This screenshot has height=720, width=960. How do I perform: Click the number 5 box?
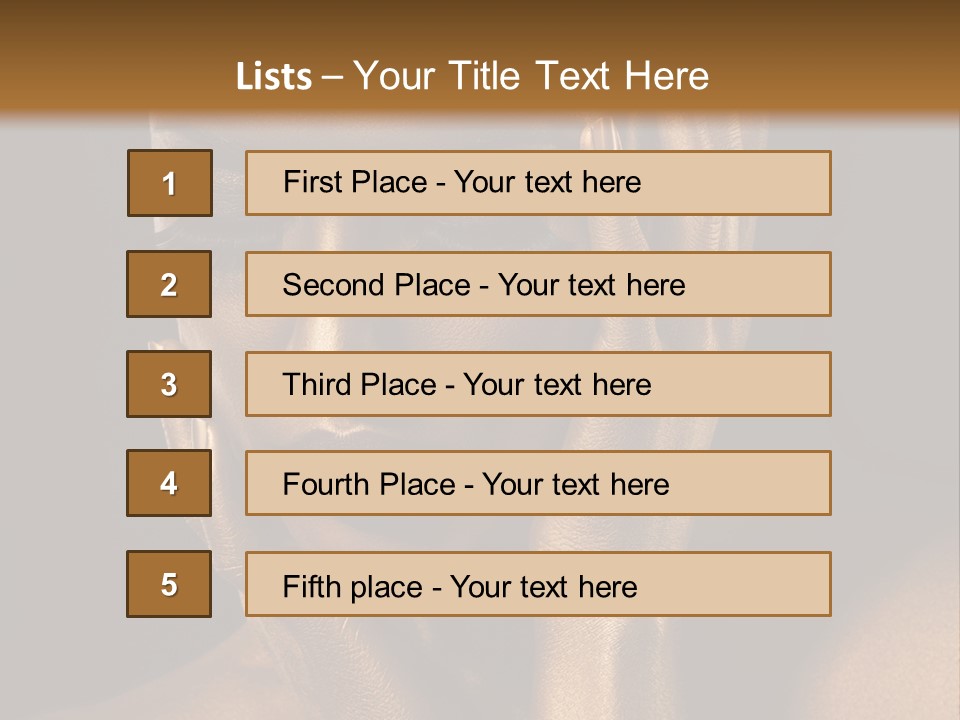(169, 584)
